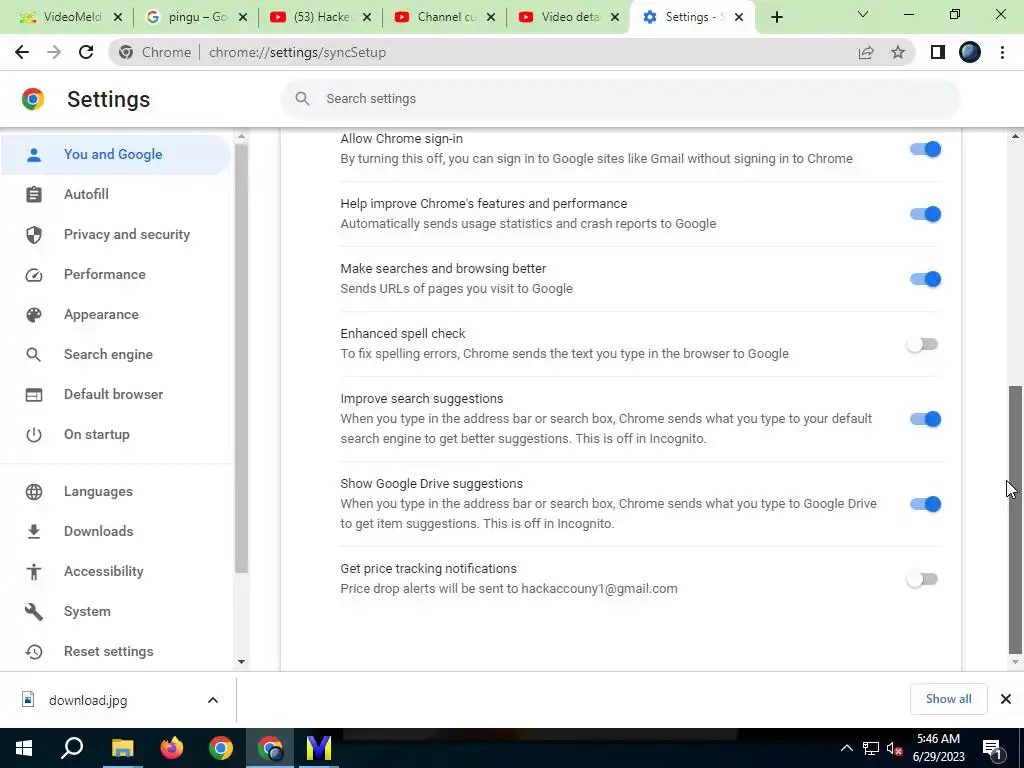Open the Chrome side panel
This screenshot has width=1024, height=768.
938,52
